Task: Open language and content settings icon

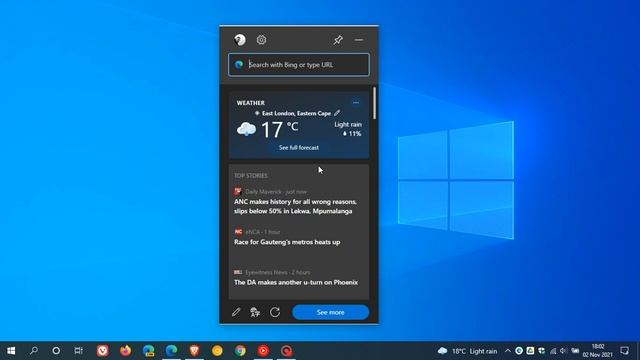Action: click(255, 312)
